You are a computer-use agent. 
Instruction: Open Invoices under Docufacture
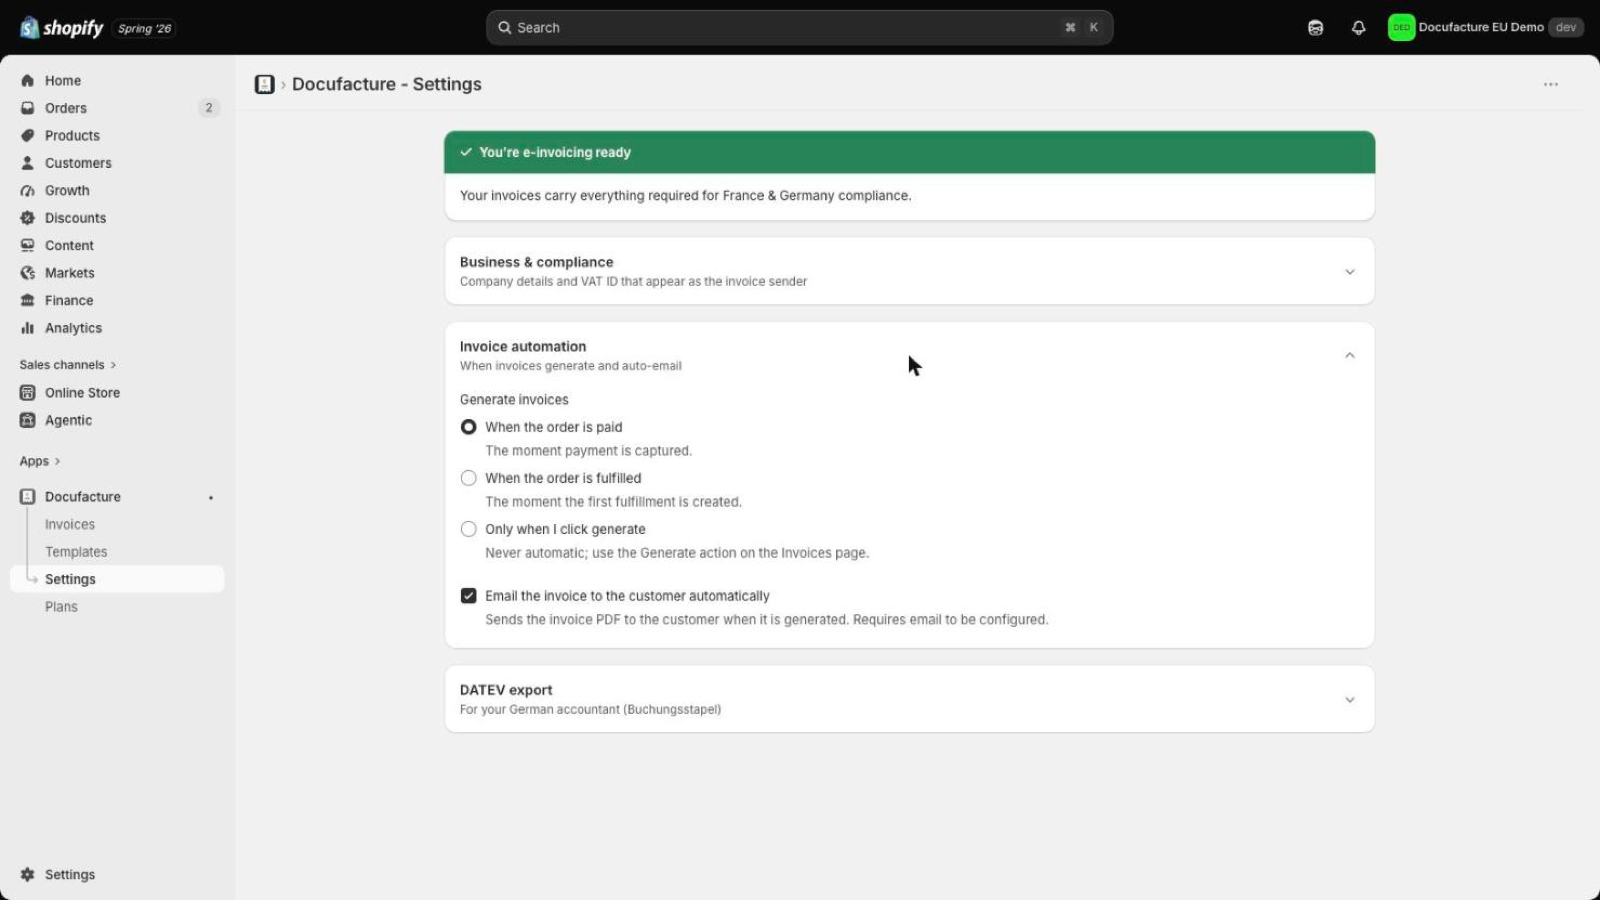(70, 524)
